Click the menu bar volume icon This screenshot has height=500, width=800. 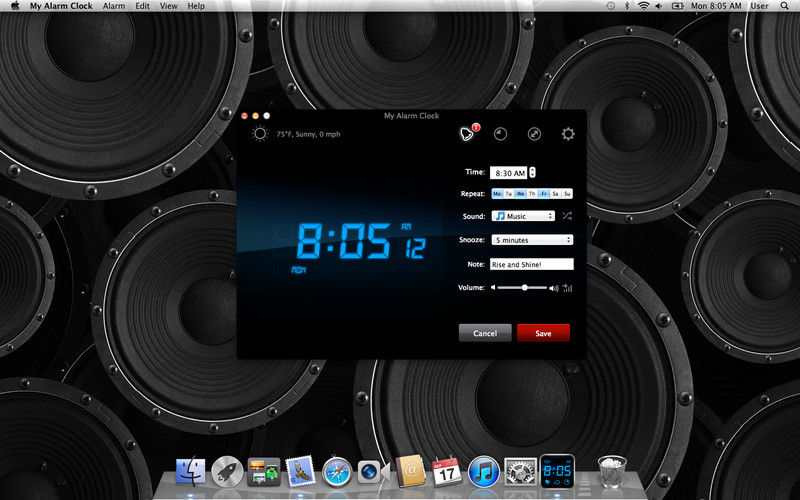coord(659,6)
